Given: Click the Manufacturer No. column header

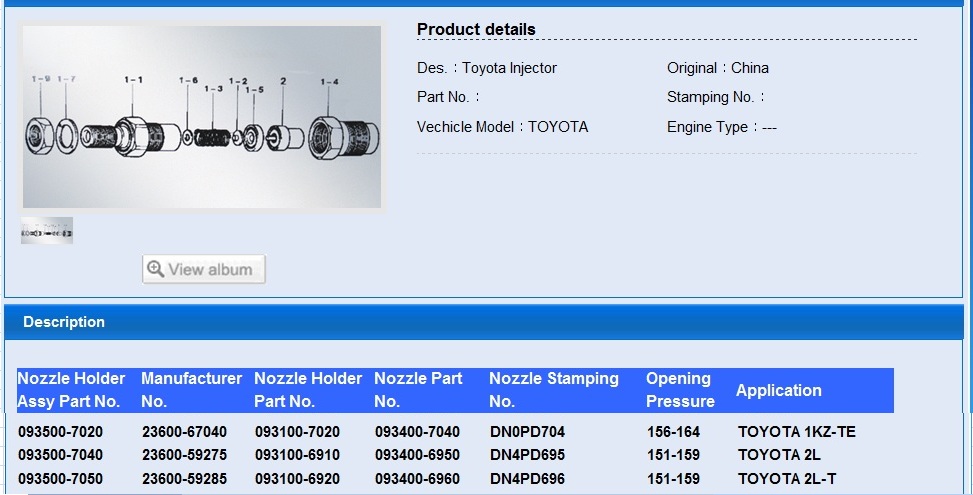Looking at the screenshot, I should (191, 390).
